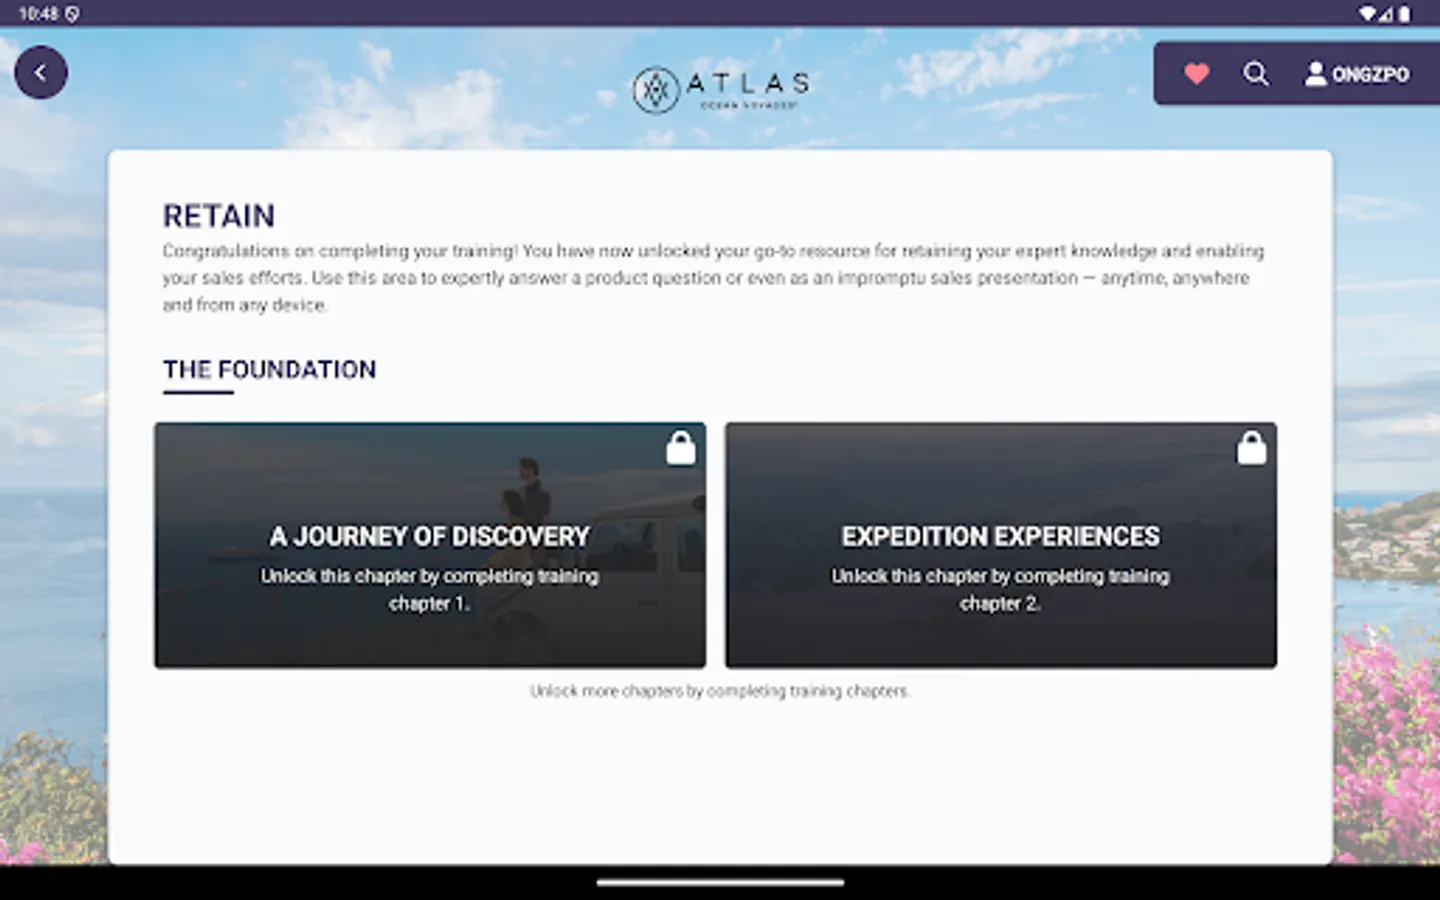Open the A Journey of Discovery chapter card

430,545
